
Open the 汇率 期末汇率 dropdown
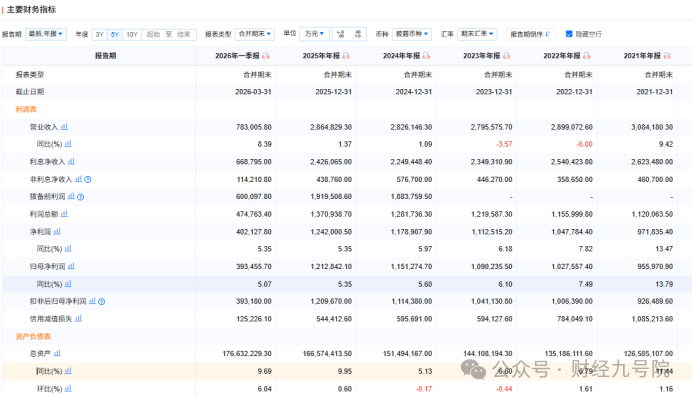(477, 34)
